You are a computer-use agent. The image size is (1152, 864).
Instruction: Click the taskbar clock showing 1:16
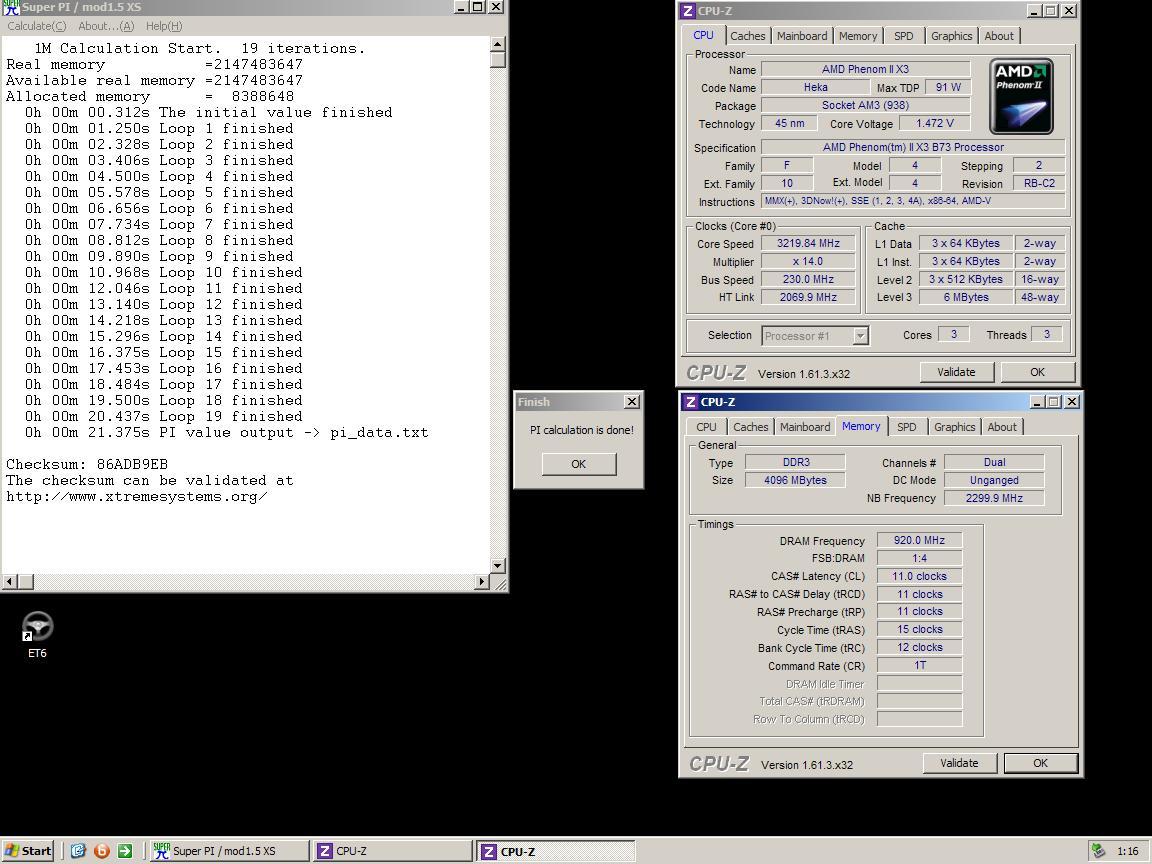pyautogui.click(x=1128, y=852)
